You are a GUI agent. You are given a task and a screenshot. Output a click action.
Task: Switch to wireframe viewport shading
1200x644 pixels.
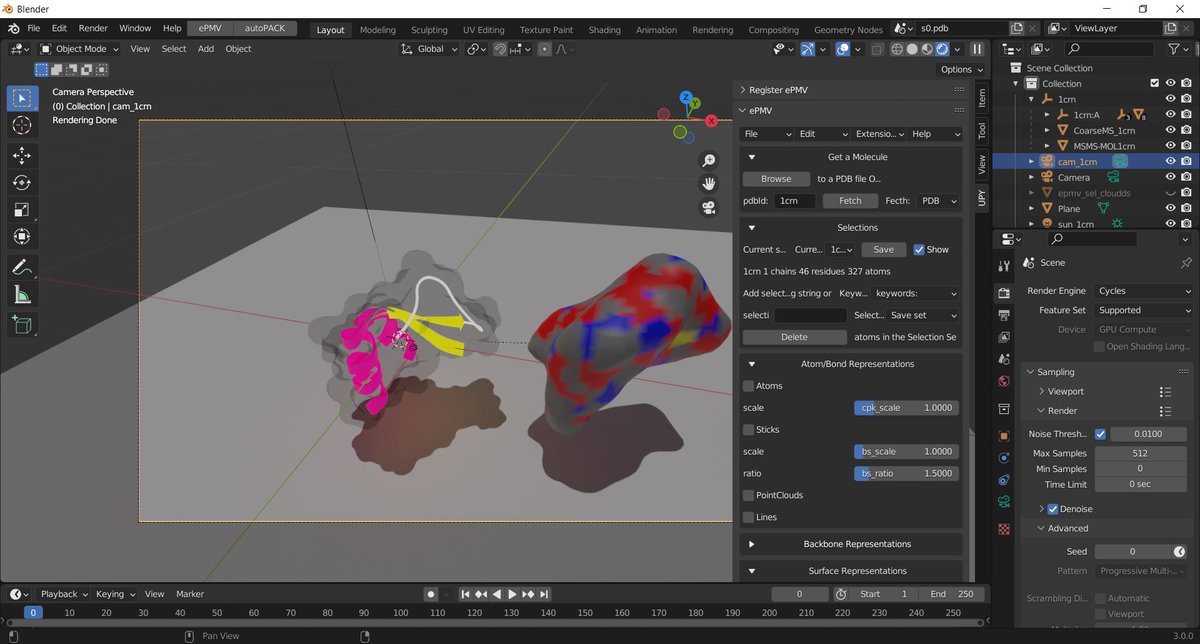[897, 49]
